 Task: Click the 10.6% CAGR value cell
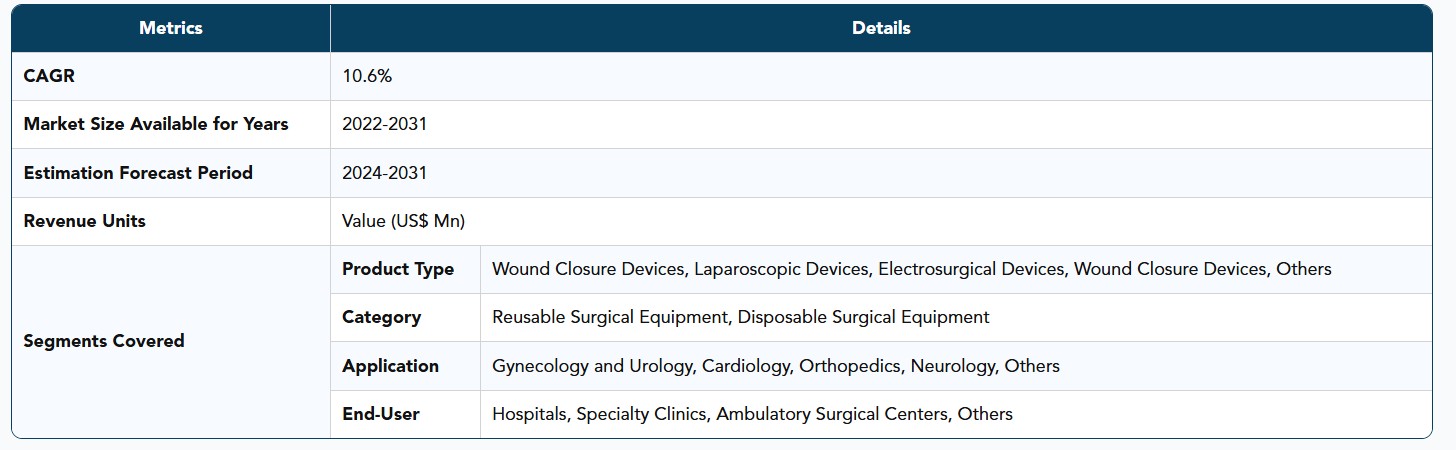click(x=881, y=76)
